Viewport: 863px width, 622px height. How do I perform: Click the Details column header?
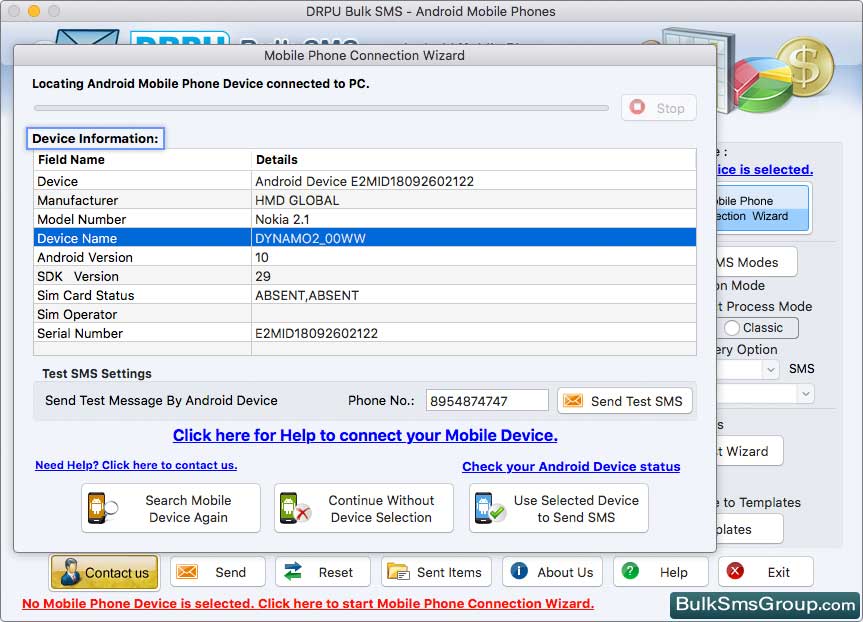(474, 160)
